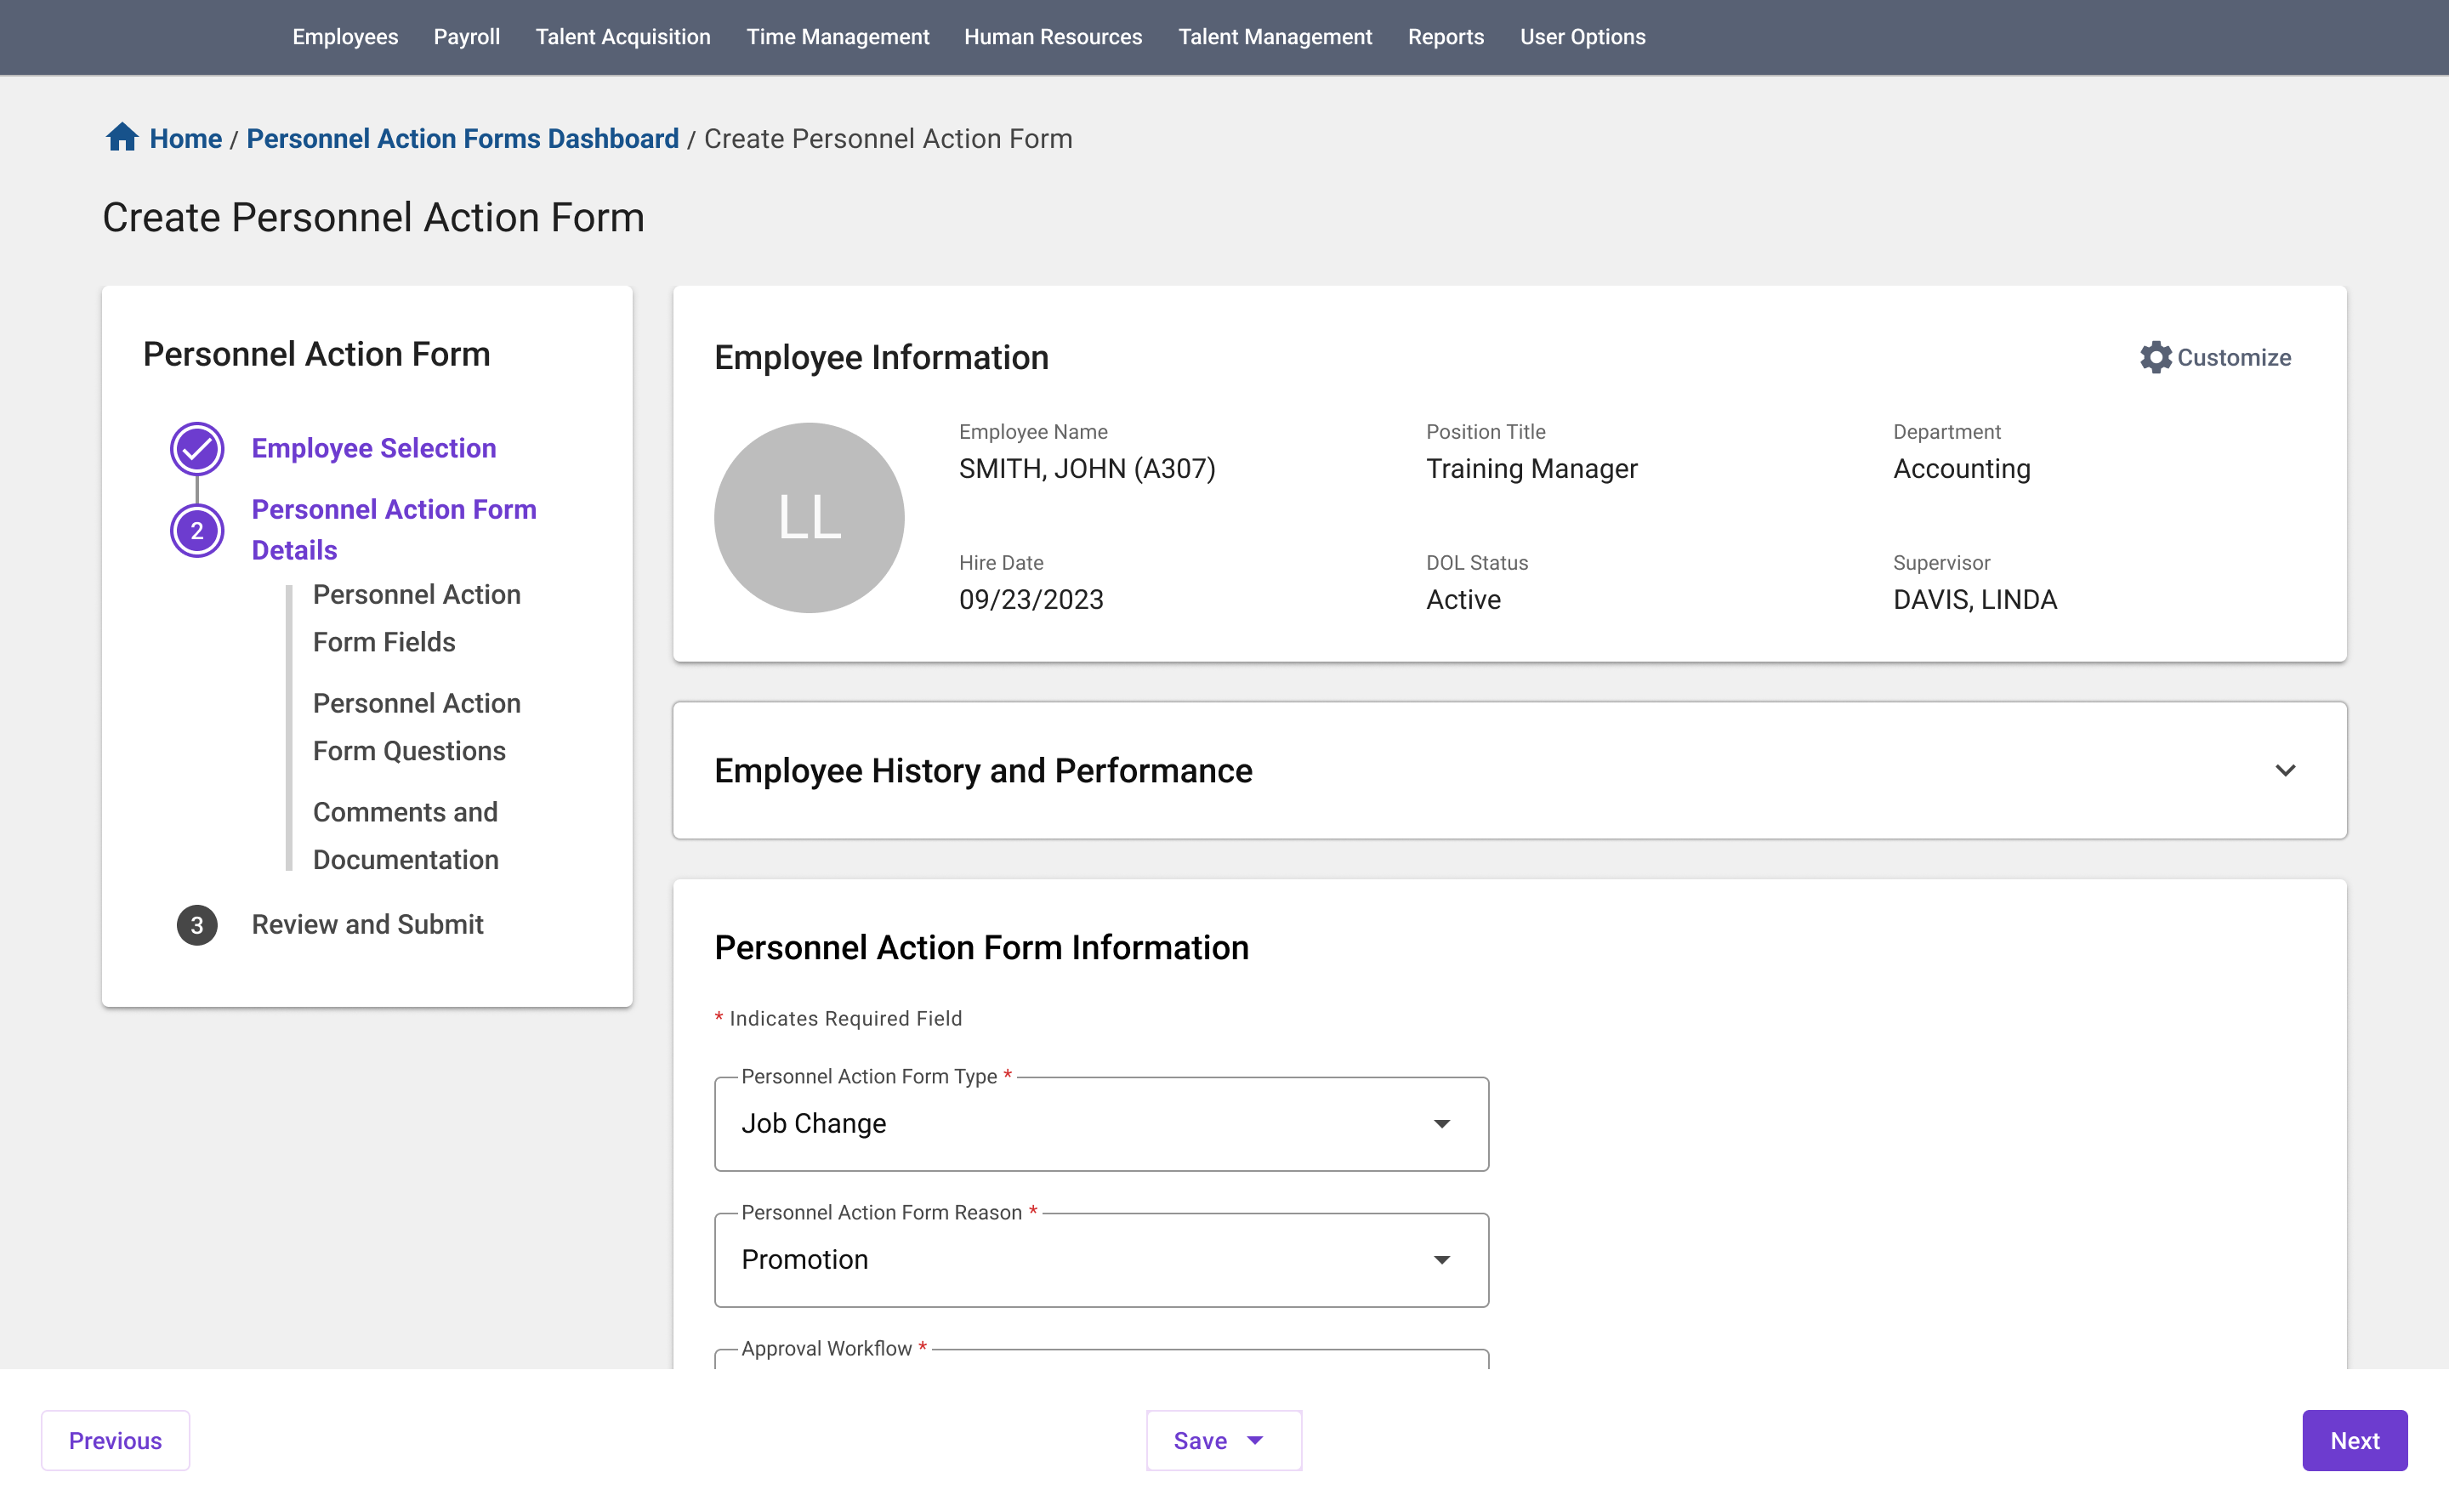The width and height of the screenshot is (2449, 1512).
Task: Open the Employees menu
Action: 345,37
